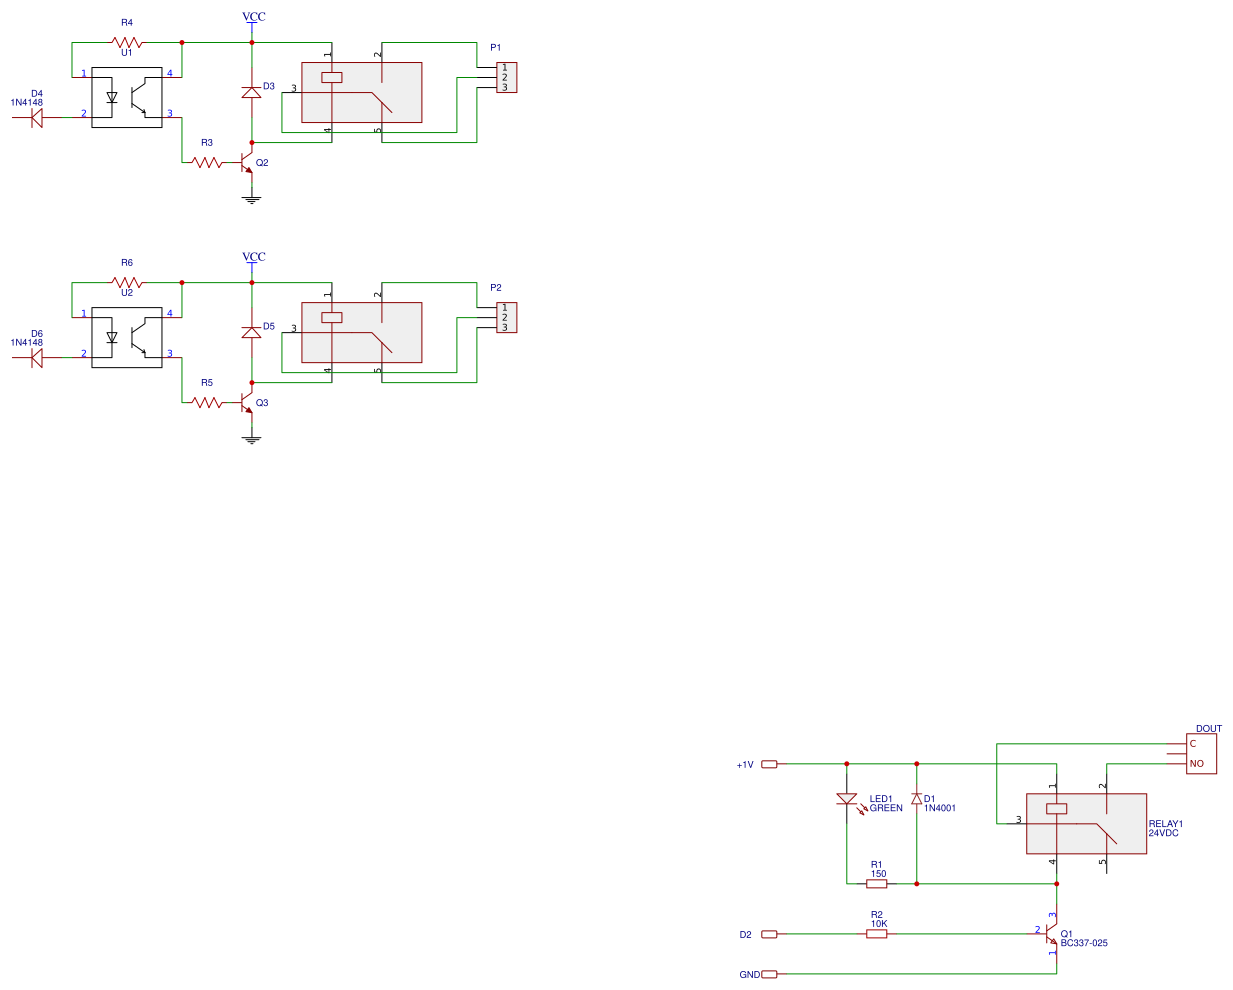Click the '24VDC' relay value label

[x=1164, y=833]
